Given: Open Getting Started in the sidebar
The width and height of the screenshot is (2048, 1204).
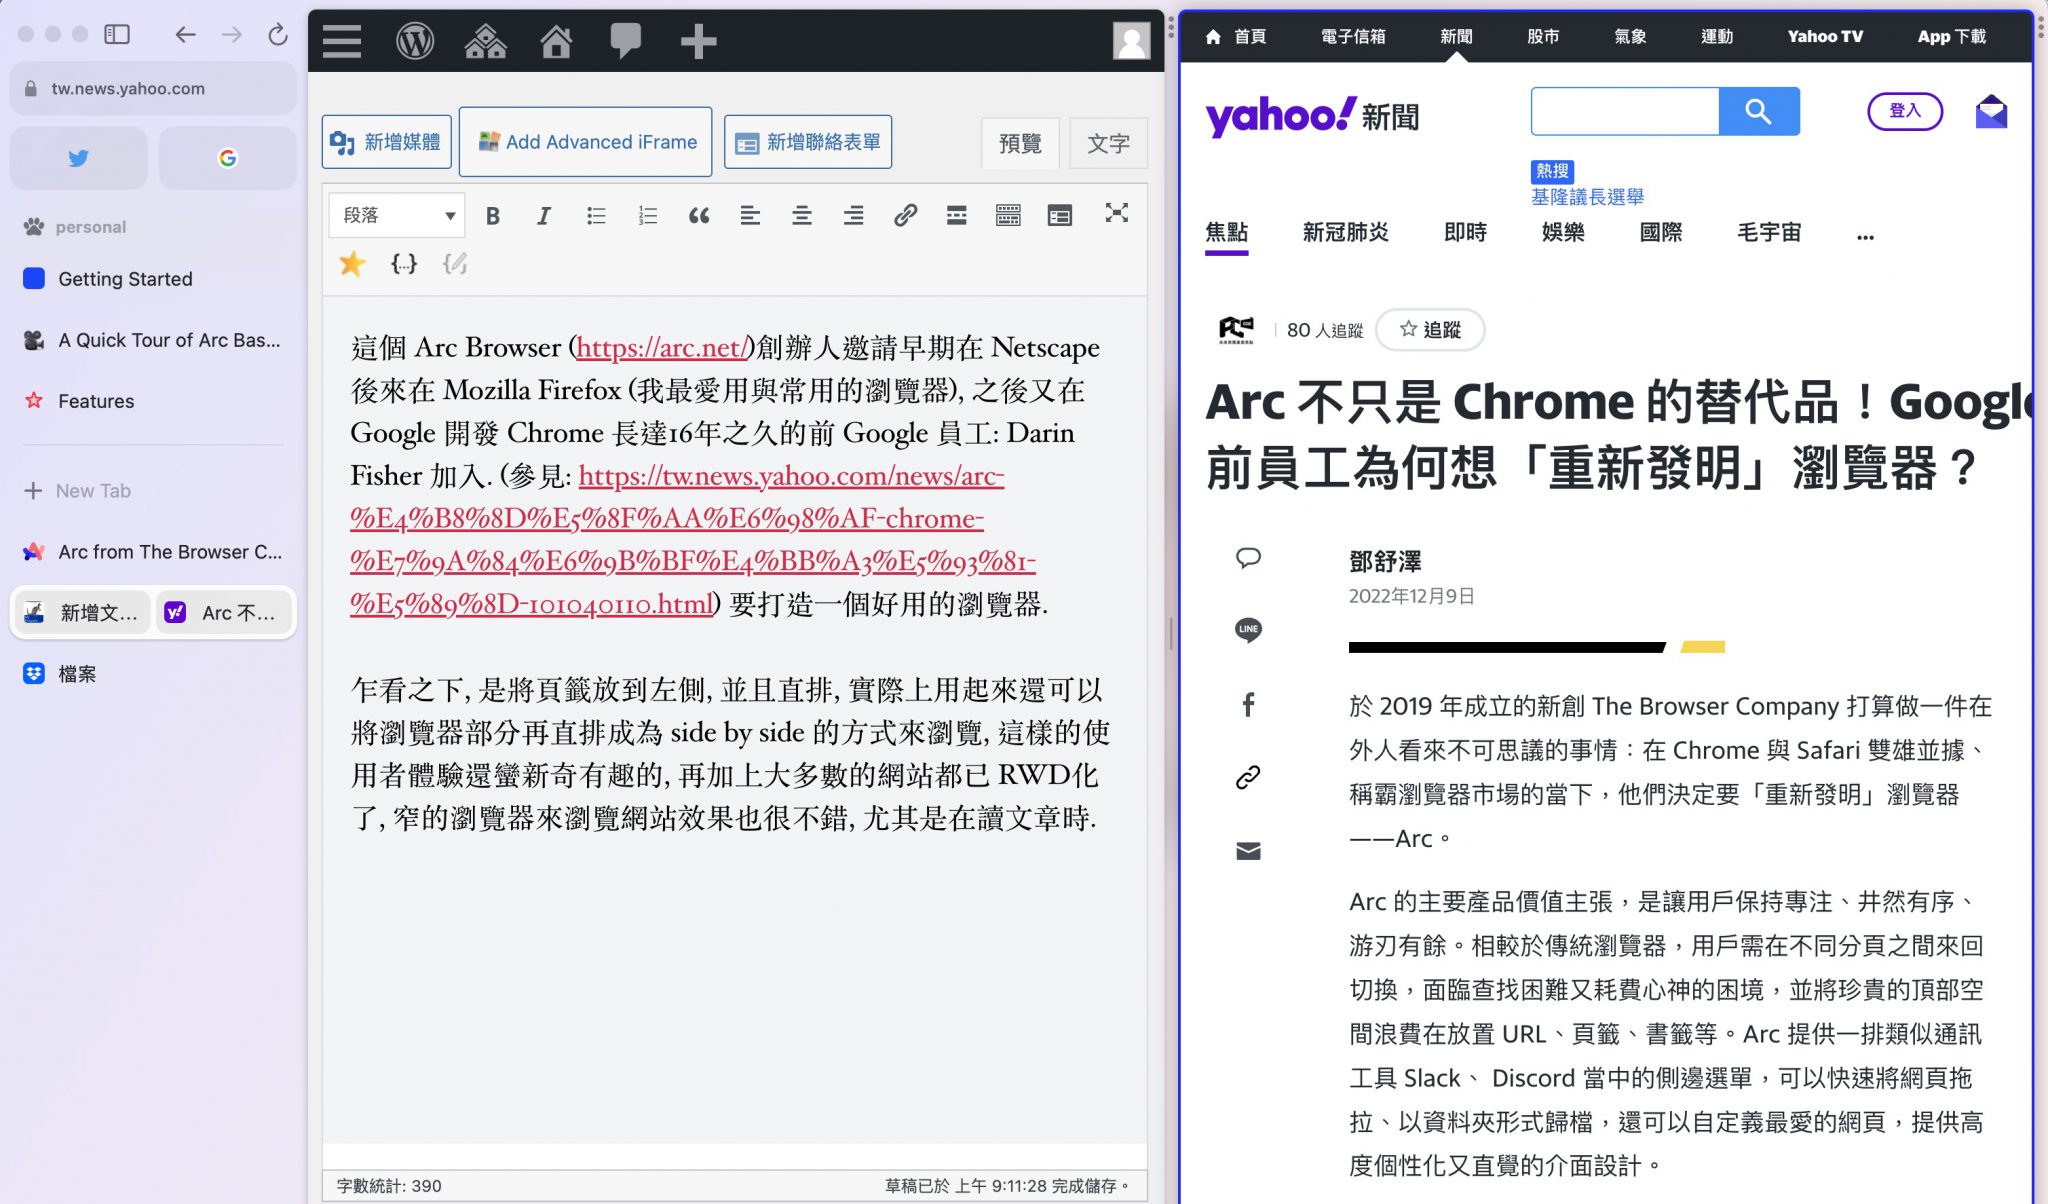Looking at the screenshot, I should pos(153,279).
